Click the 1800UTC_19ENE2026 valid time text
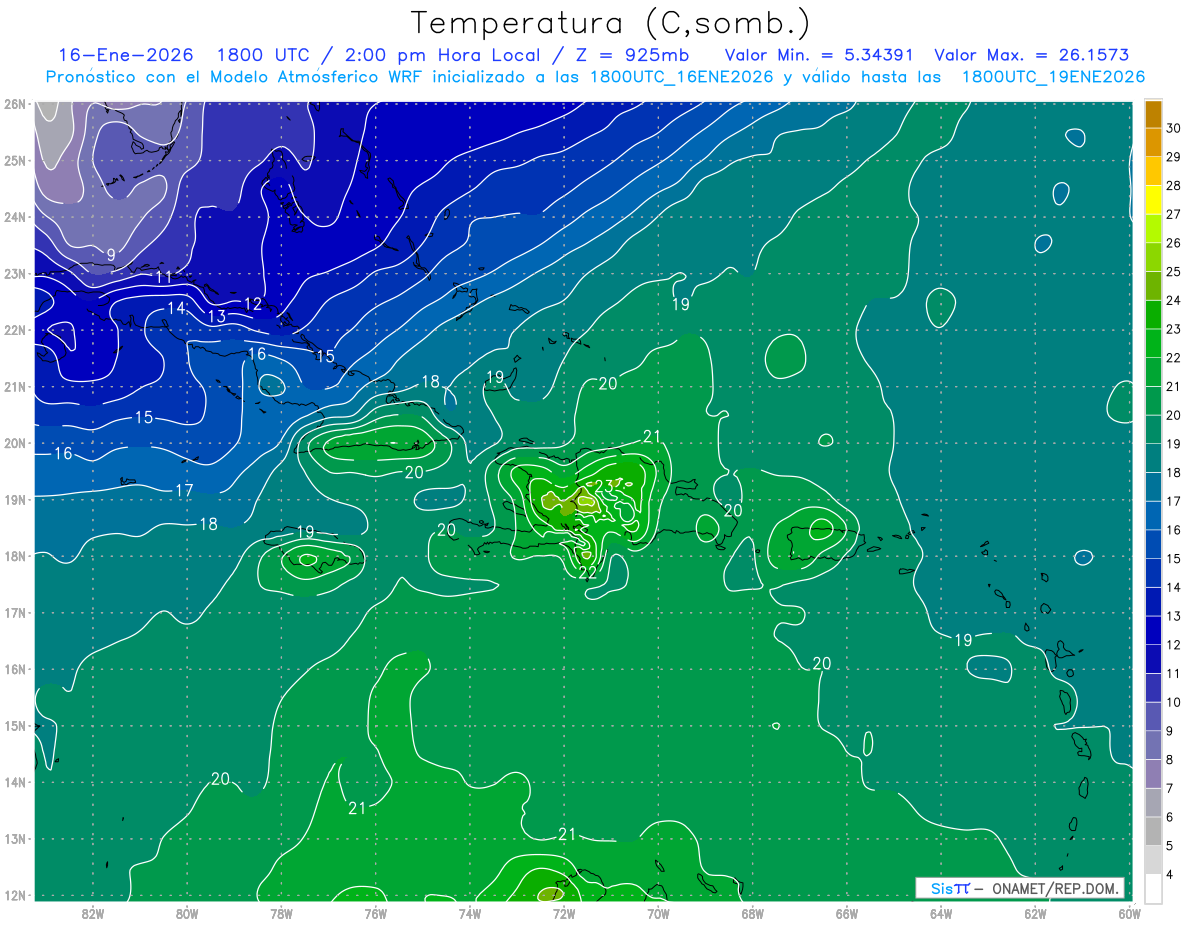Viewport: 1200px width, 927px height. pos(1053,77)
